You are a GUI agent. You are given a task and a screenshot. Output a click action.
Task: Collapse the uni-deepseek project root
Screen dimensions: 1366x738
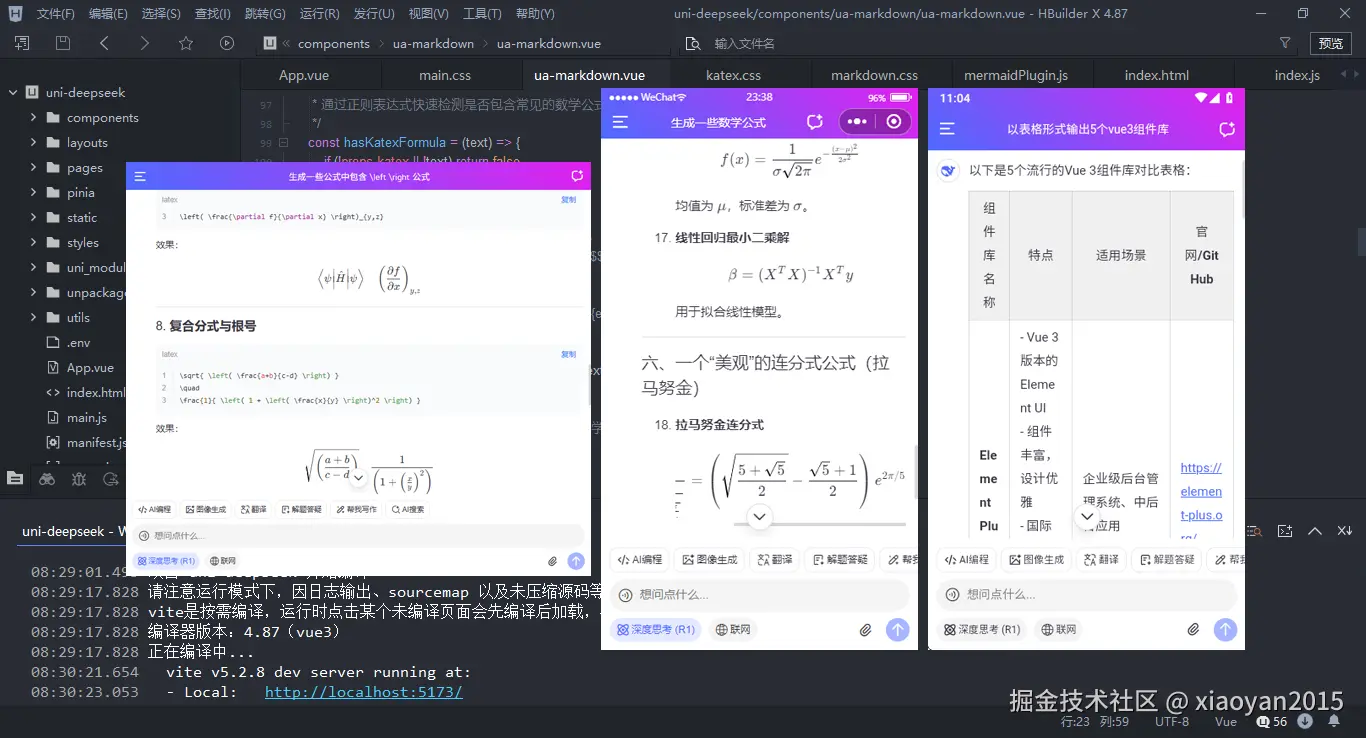(10, 92)
